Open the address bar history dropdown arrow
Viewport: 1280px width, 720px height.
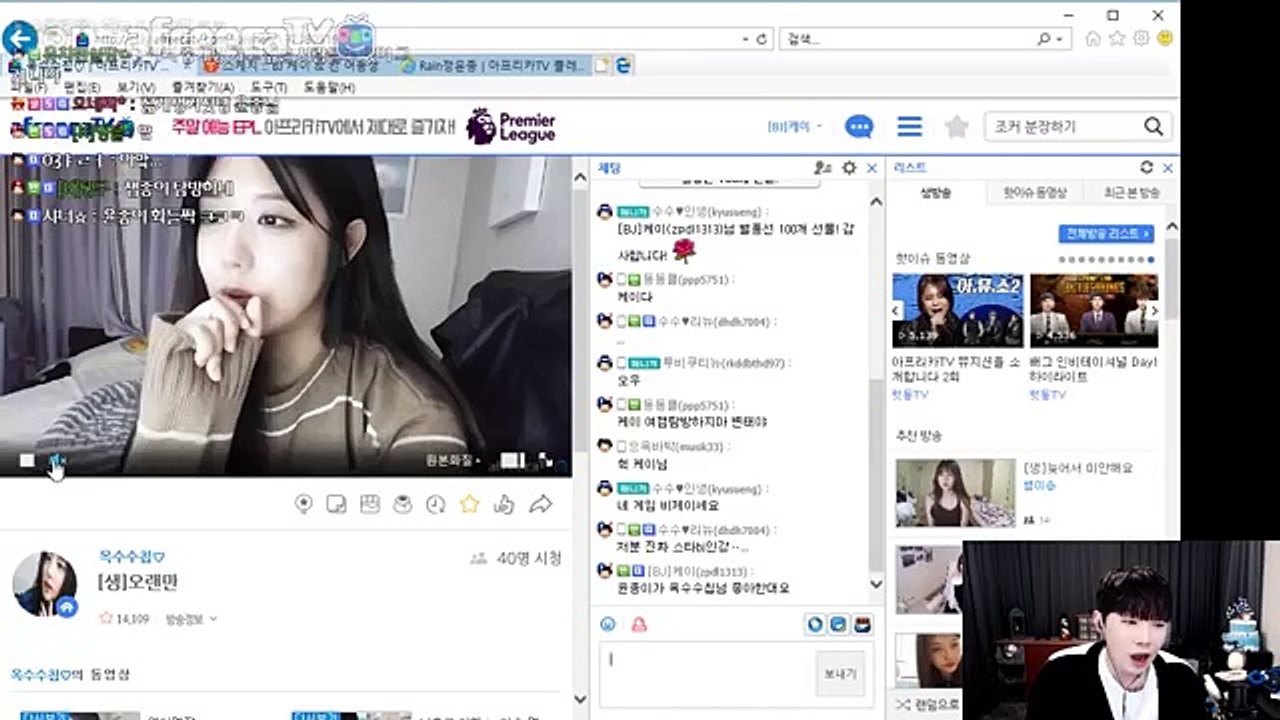point(746,39)
